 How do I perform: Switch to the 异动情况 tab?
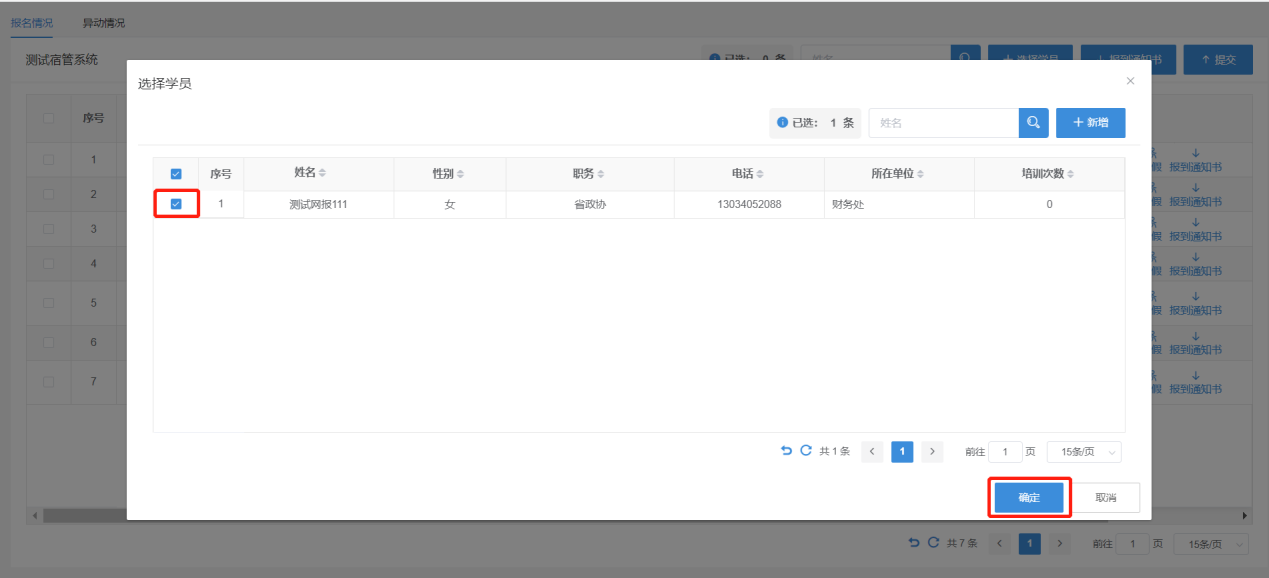(x=104, y=22)
